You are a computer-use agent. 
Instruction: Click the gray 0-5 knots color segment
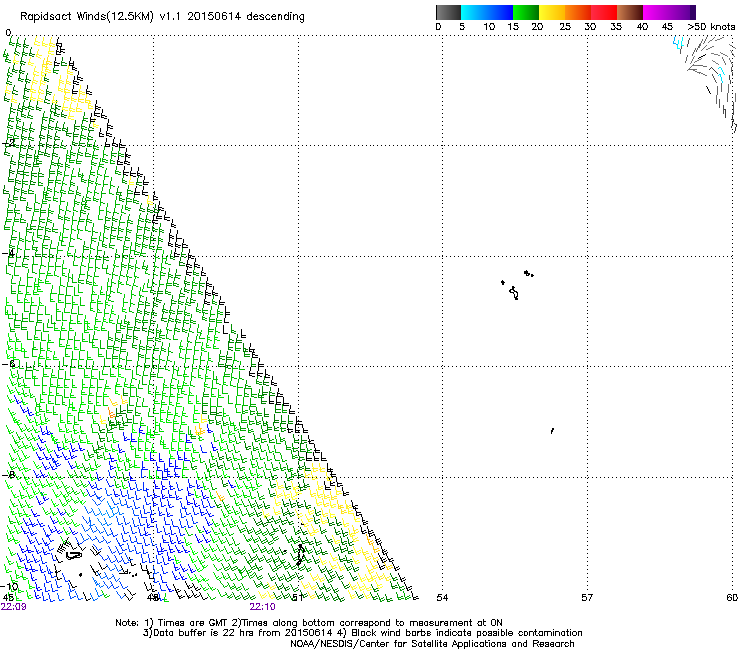click(448, 12)
